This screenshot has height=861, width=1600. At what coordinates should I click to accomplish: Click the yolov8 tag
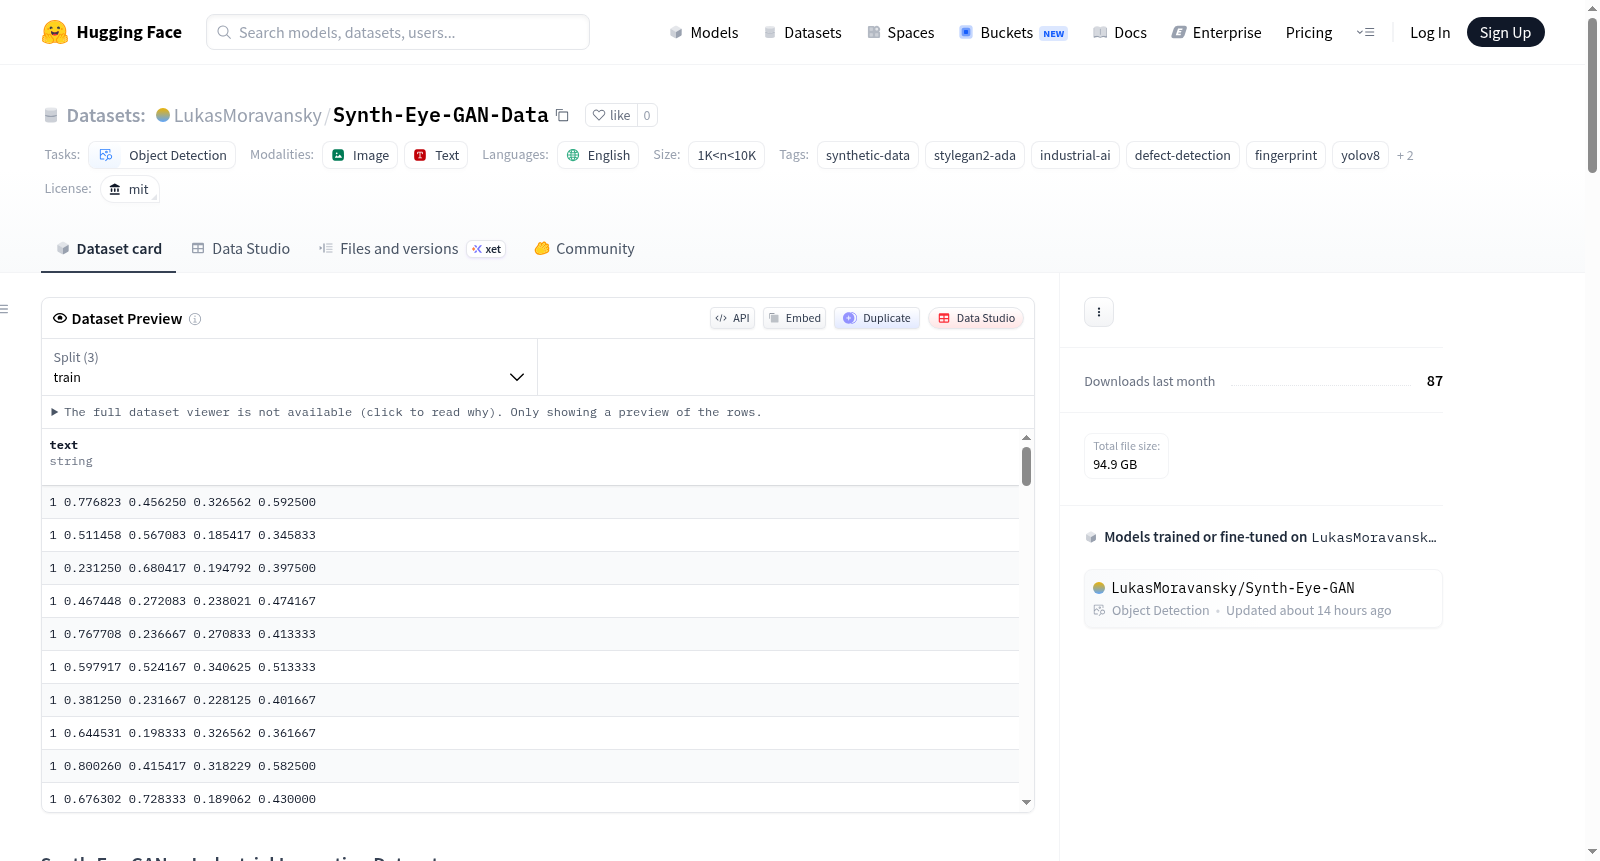click(x=1360, y=155)
